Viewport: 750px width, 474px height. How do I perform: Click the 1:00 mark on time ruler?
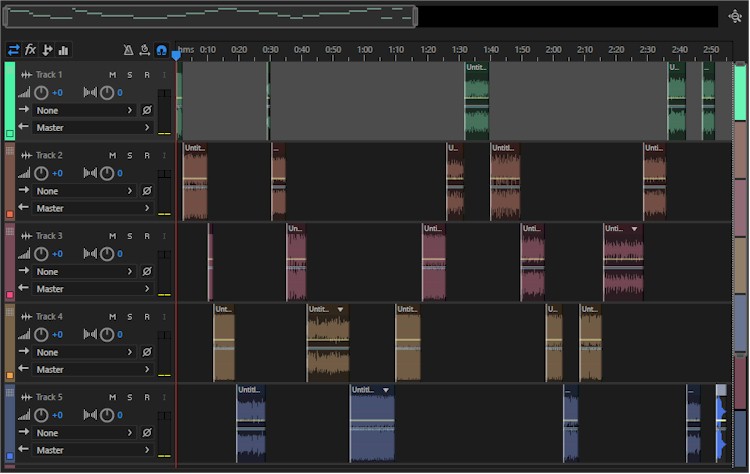[364, 49]
